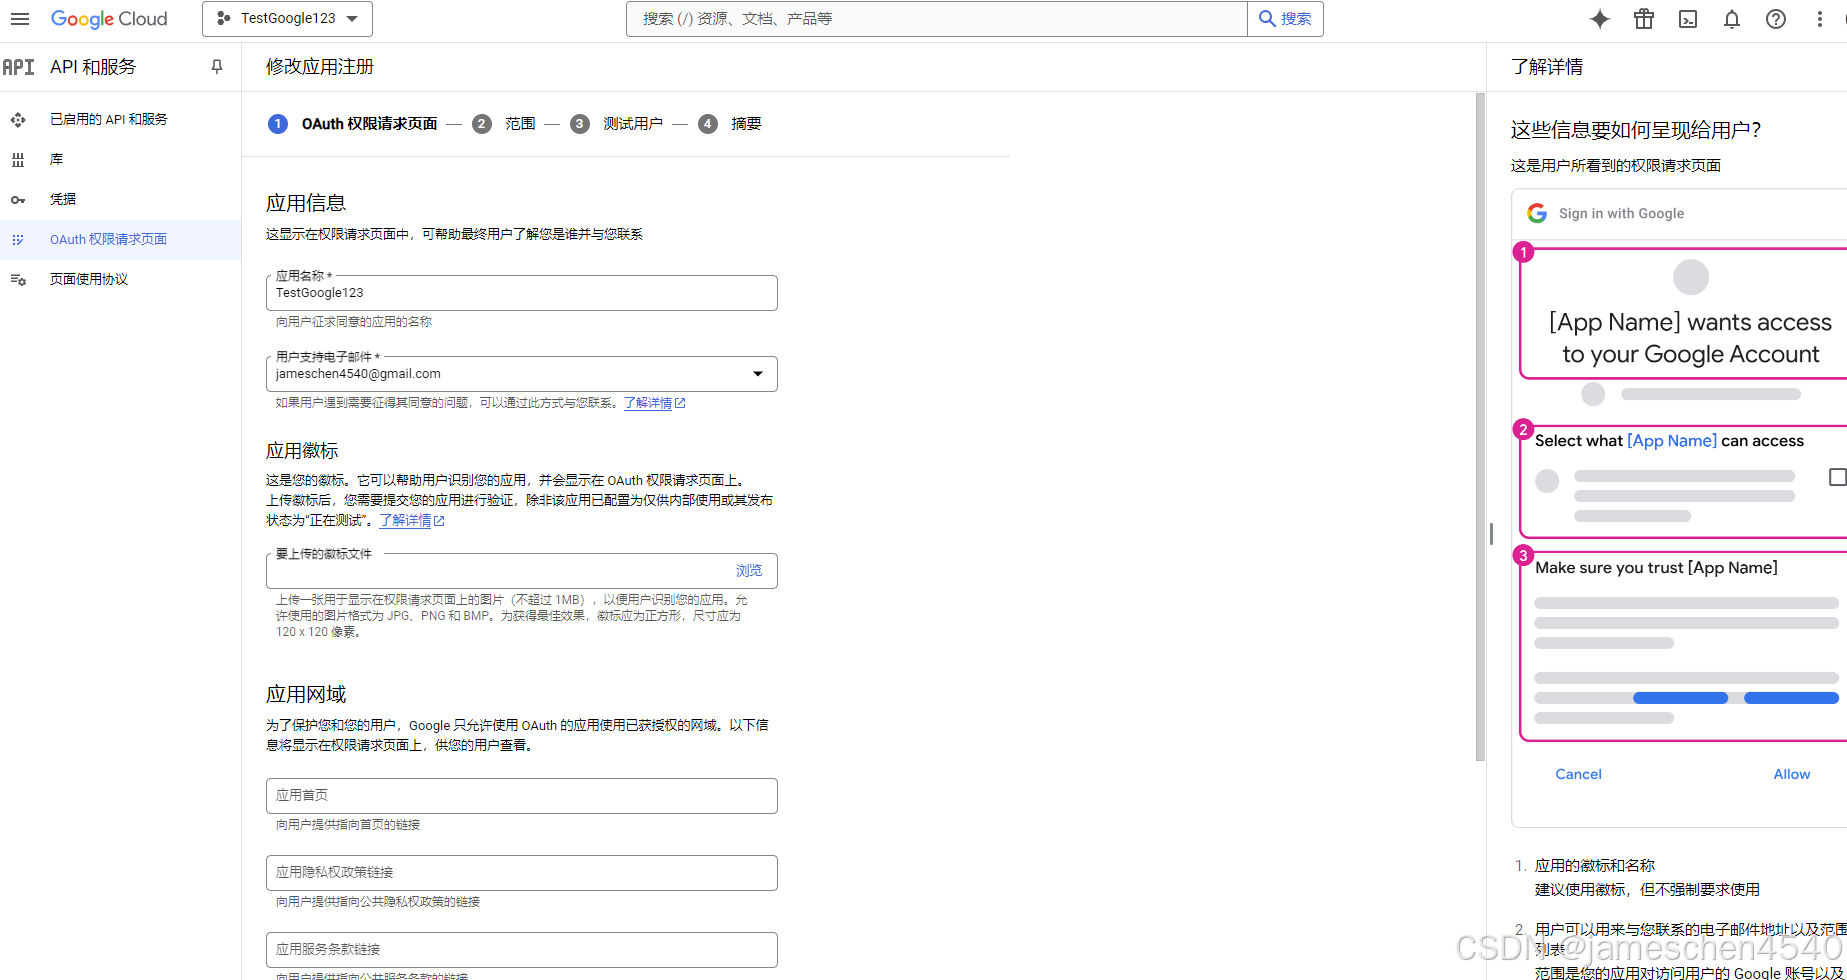The width and height of the screenshot is (1847, 980).
Task: Pin the API 和服务 product
Action: coord(217,67)
